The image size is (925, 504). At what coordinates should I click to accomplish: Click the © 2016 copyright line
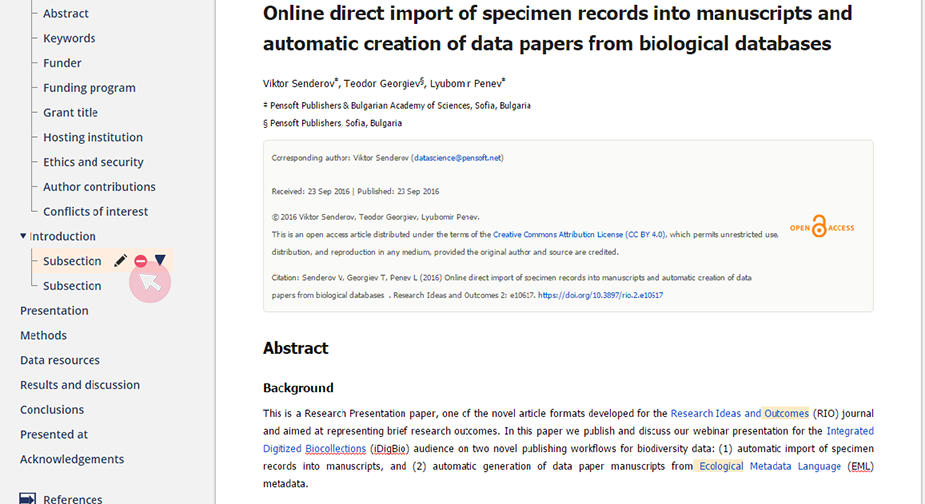(376, 217)
